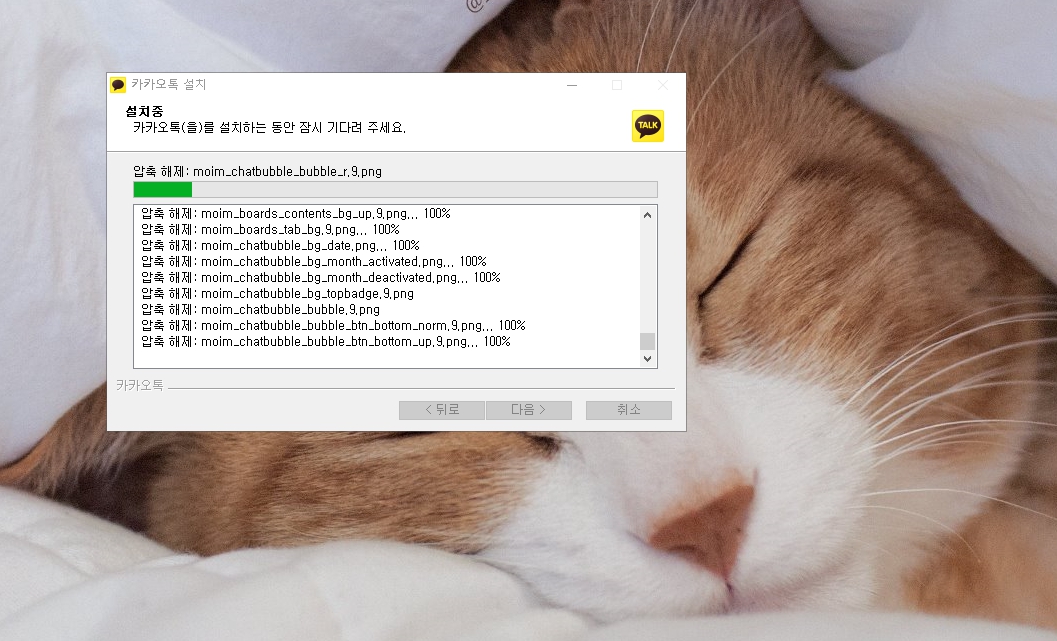Click the 카카오톡 label above the buttons
This screenshot has width=1057, height=641.
(x=140, y=385)
